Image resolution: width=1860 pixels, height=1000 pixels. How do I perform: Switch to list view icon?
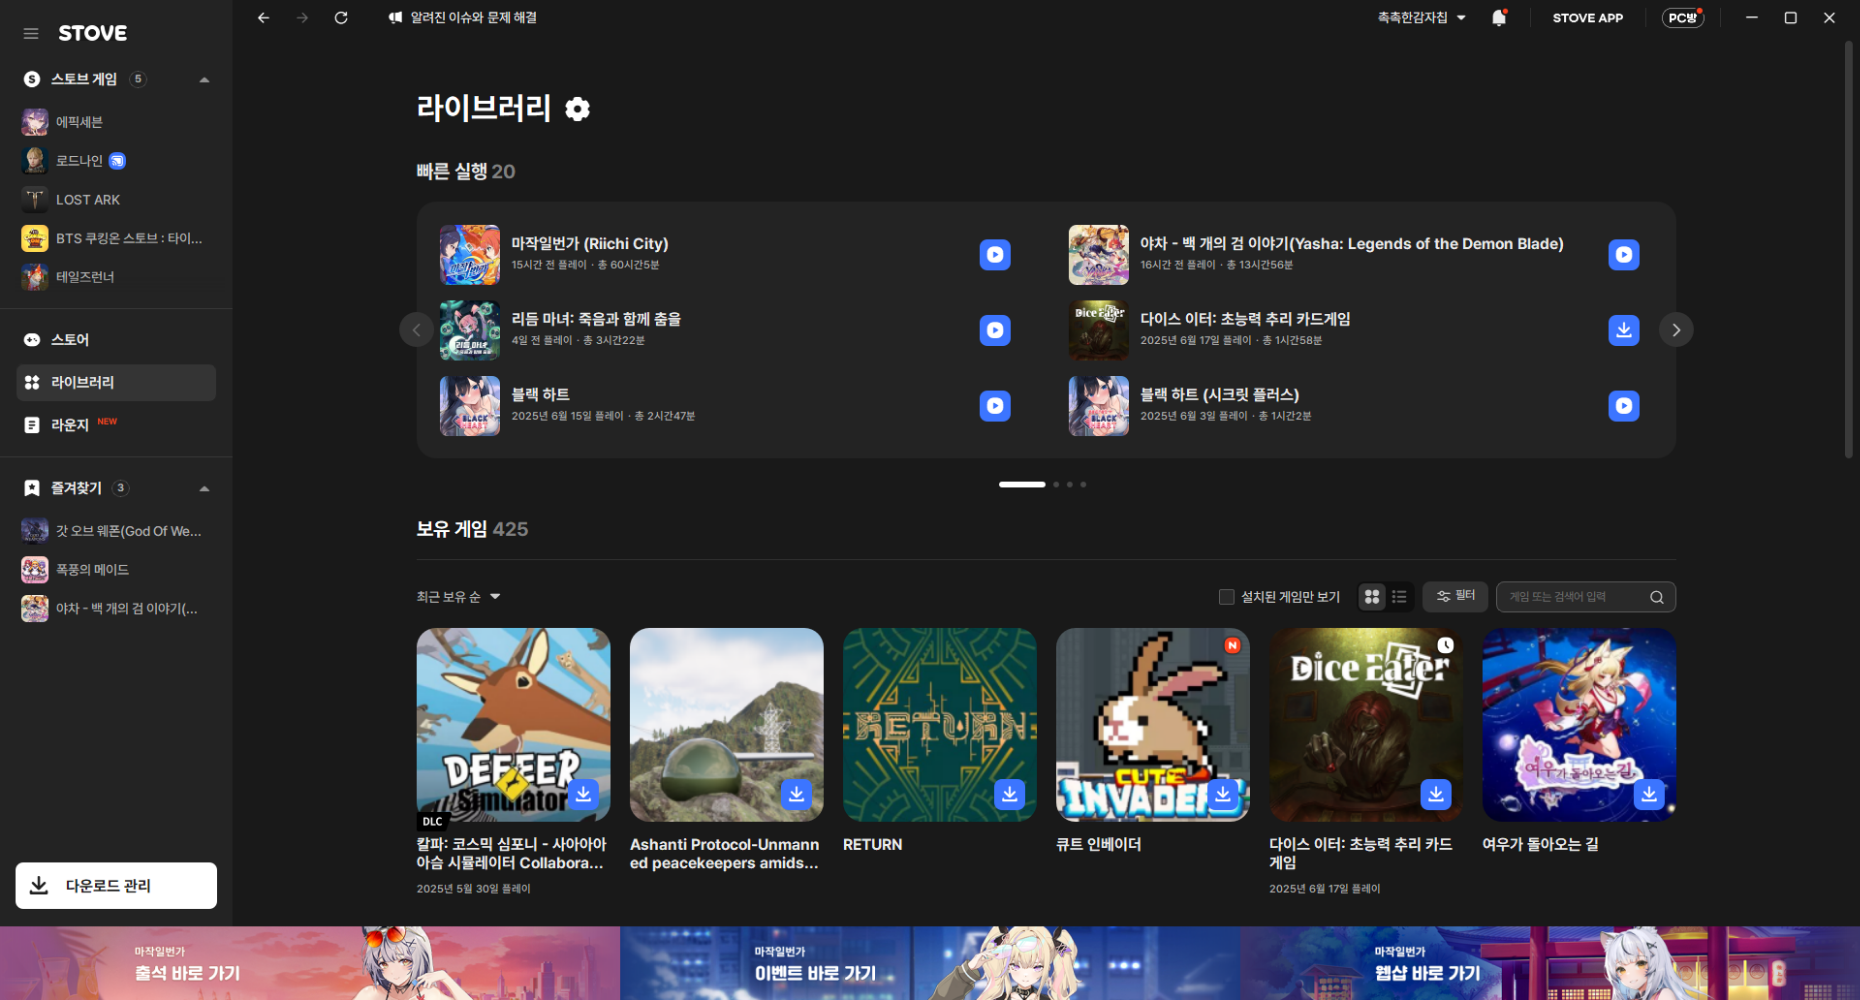click(1399, 597)
